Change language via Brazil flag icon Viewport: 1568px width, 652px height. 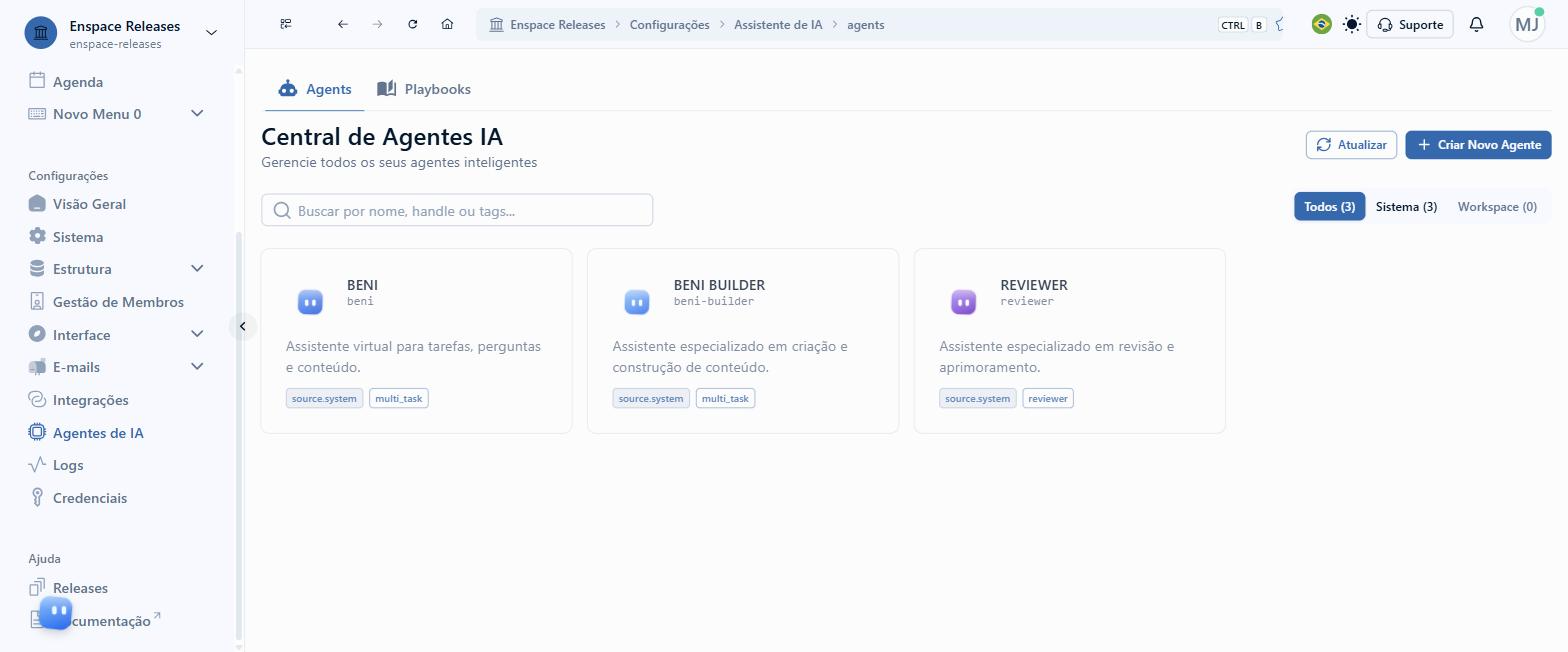point(1321,24)
